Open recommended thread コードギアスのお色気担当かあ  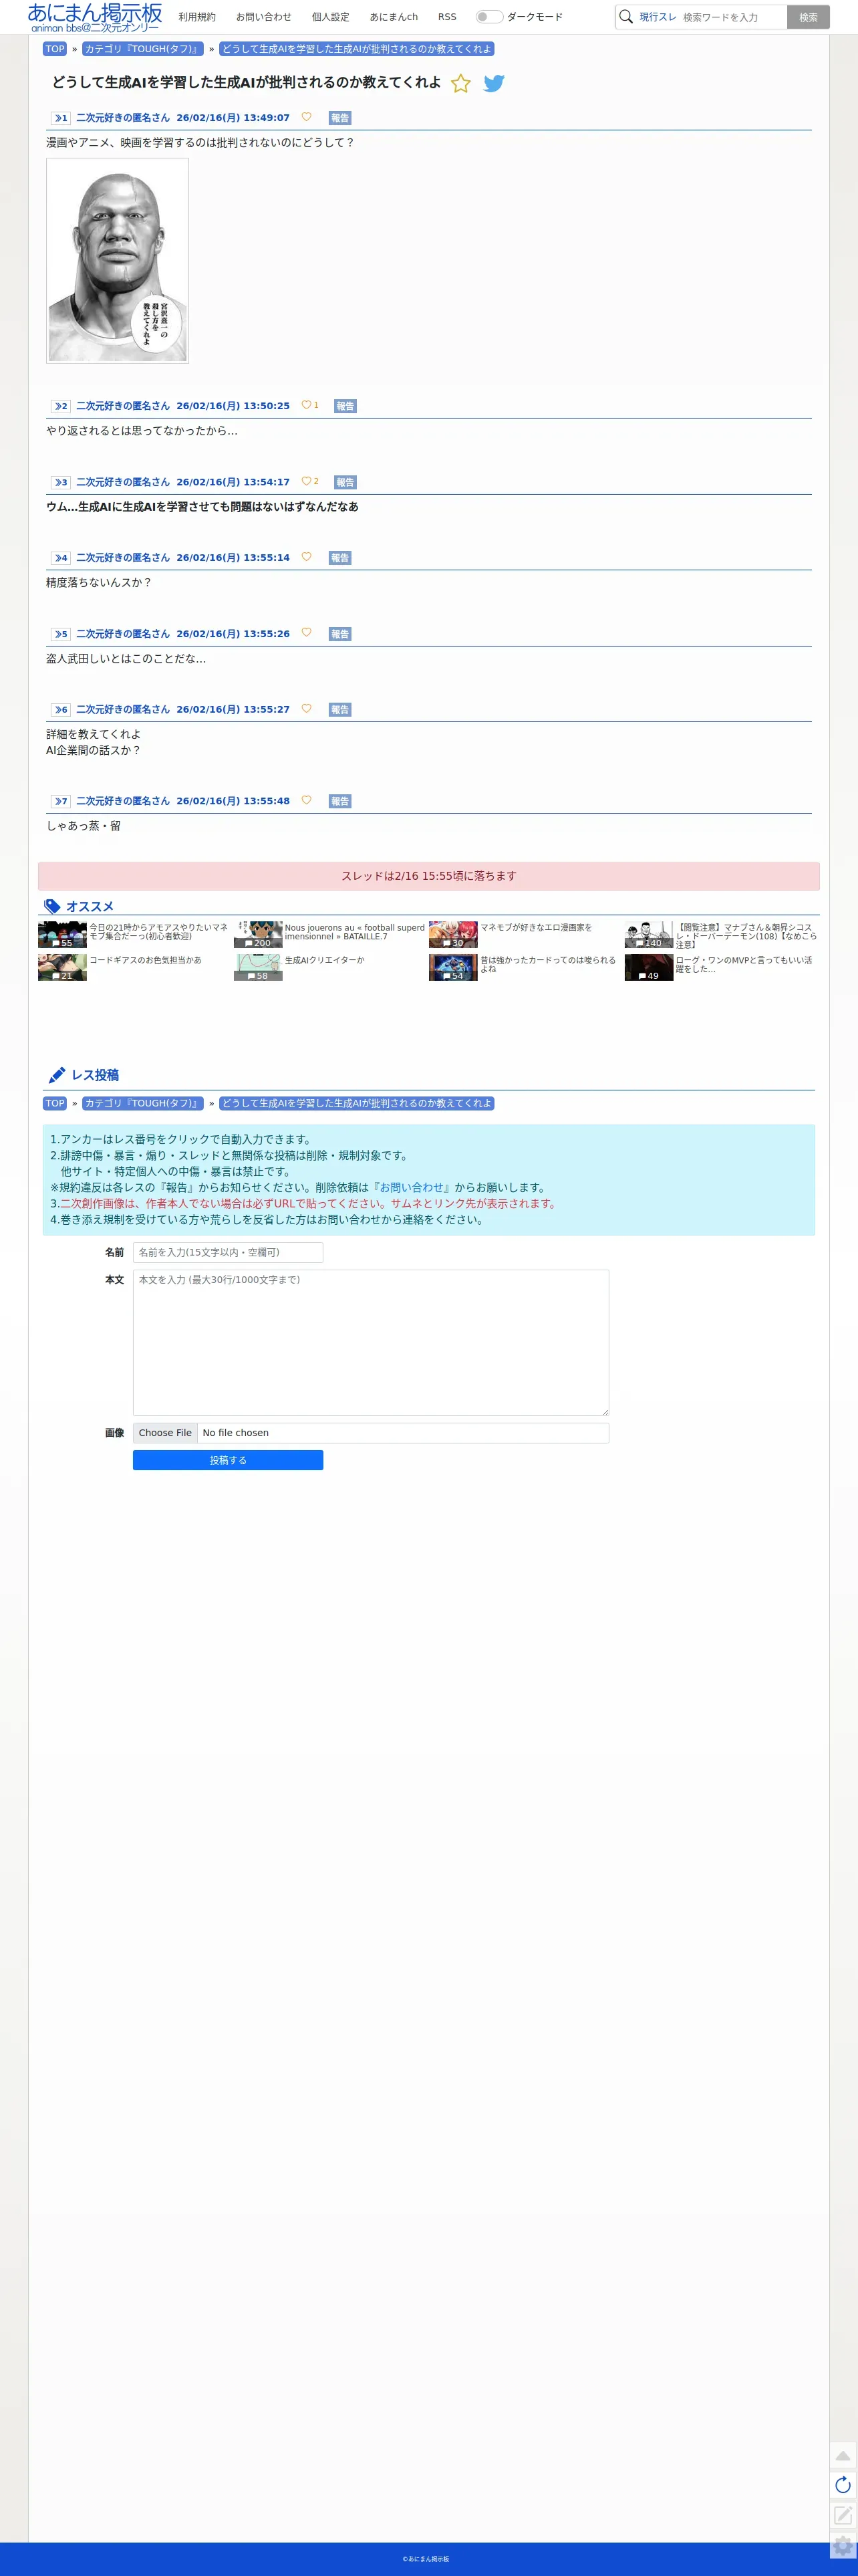134,967
